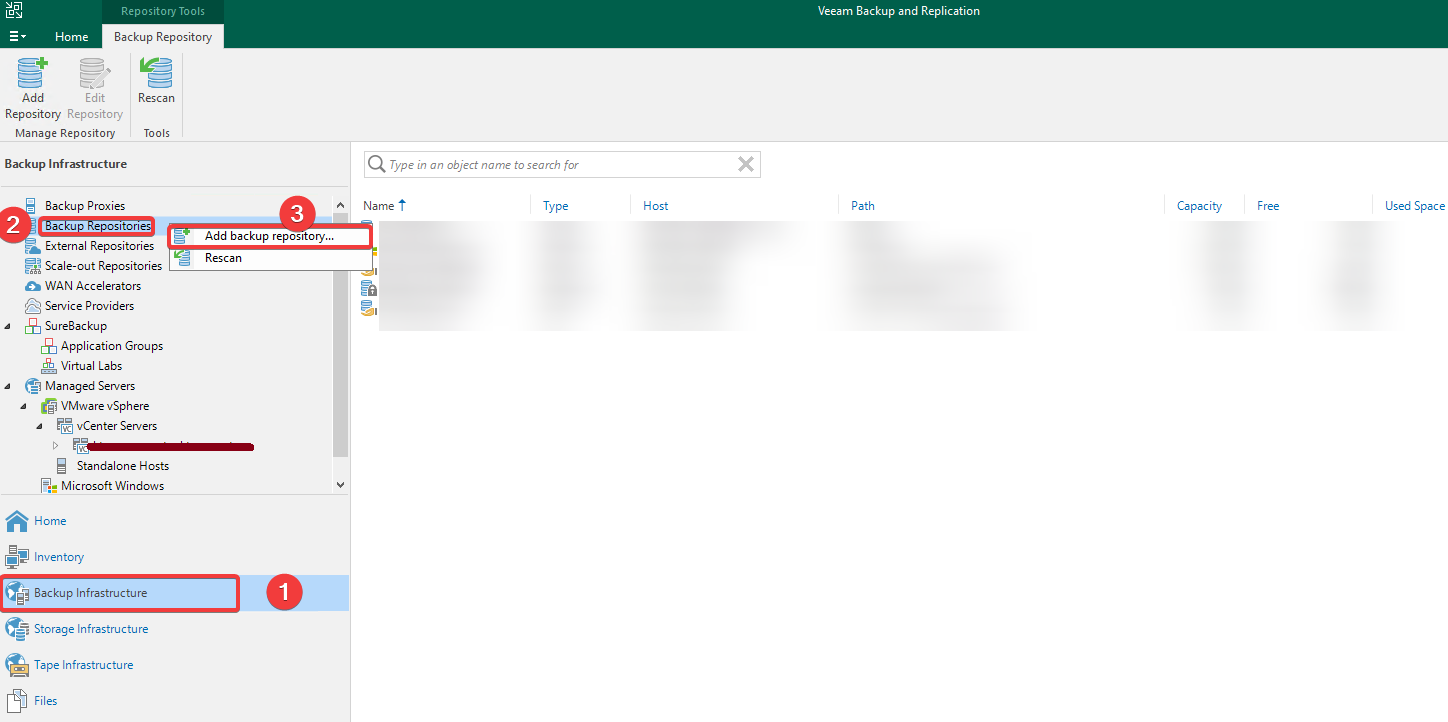Switch to the Home ribbon tab

pyautogui.click(x=71, y=36)
